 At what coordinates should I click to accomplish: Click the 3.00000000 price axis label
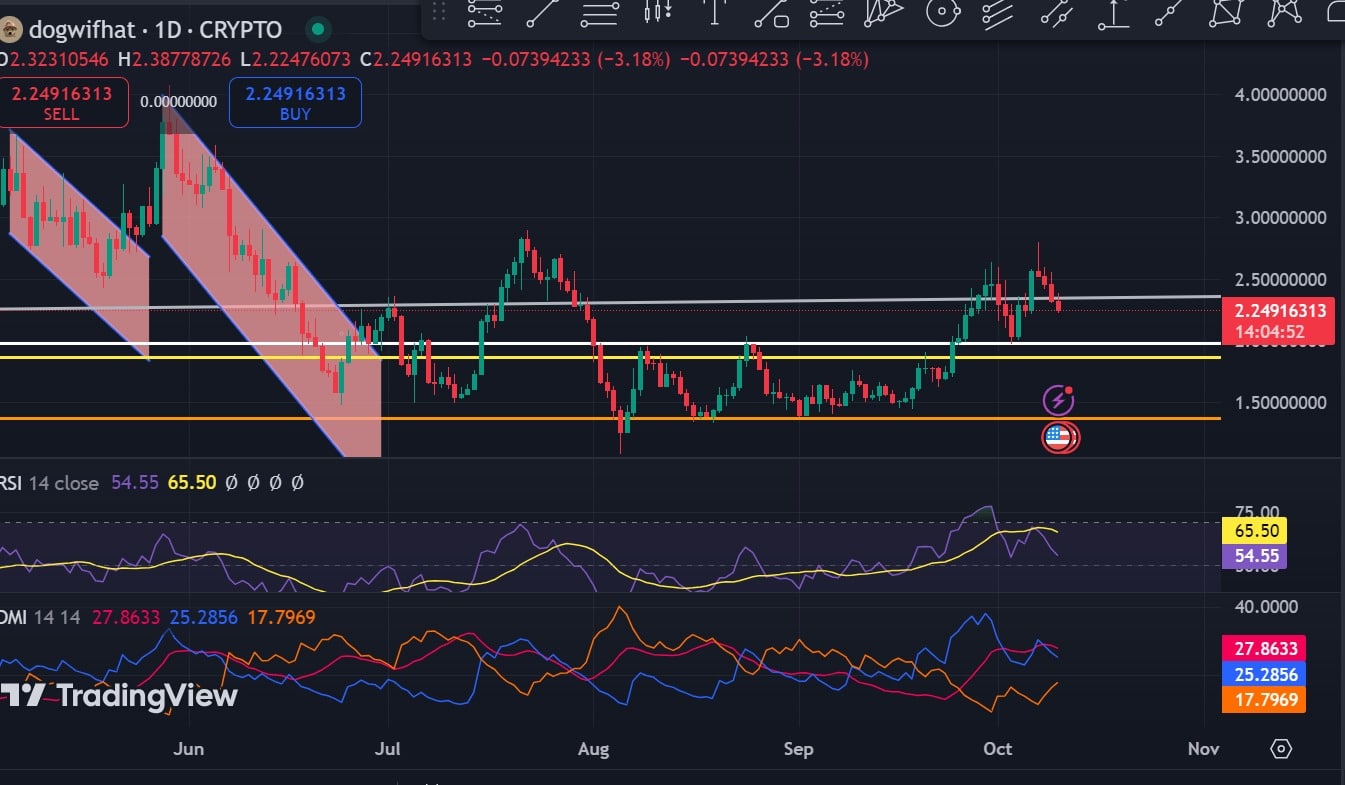click(1280, 218)
